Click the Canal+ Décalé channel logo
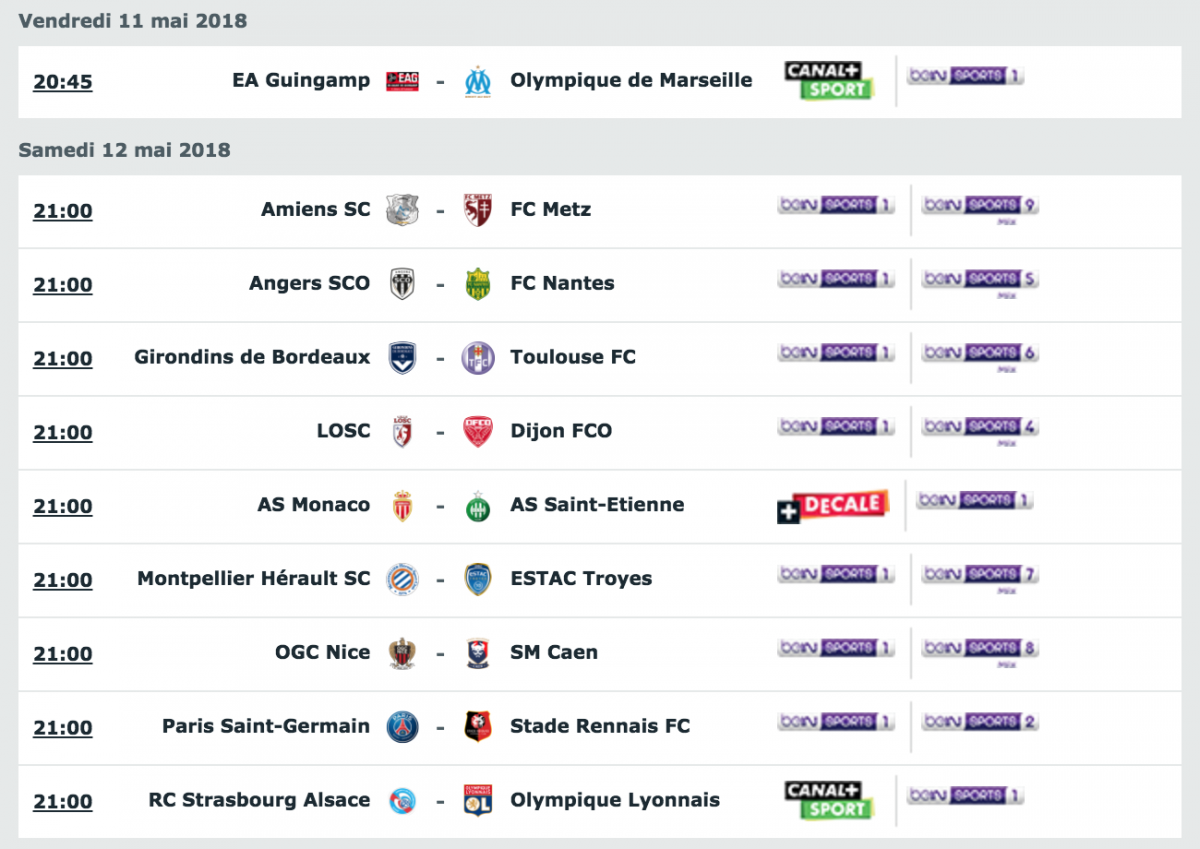Viewport: 1200px width, 849px height. coord(833,506)
